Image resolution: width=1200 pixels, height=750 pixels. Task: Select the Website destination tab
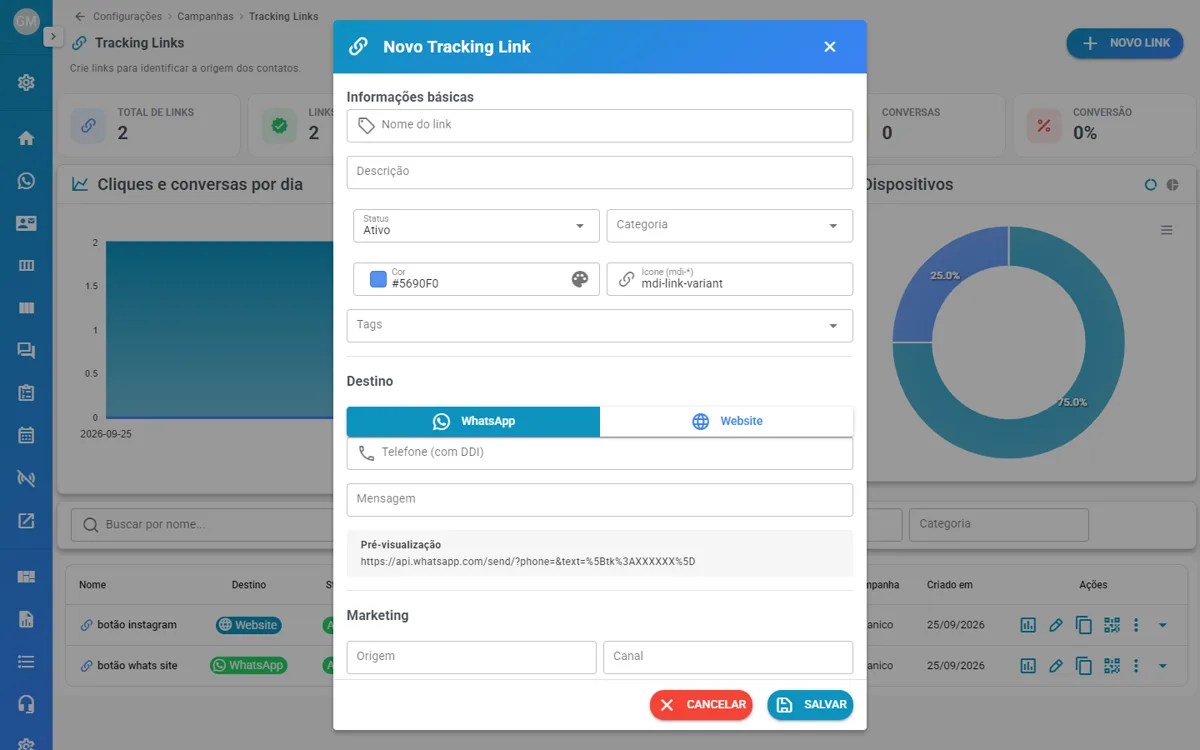(x=727, y=421)
